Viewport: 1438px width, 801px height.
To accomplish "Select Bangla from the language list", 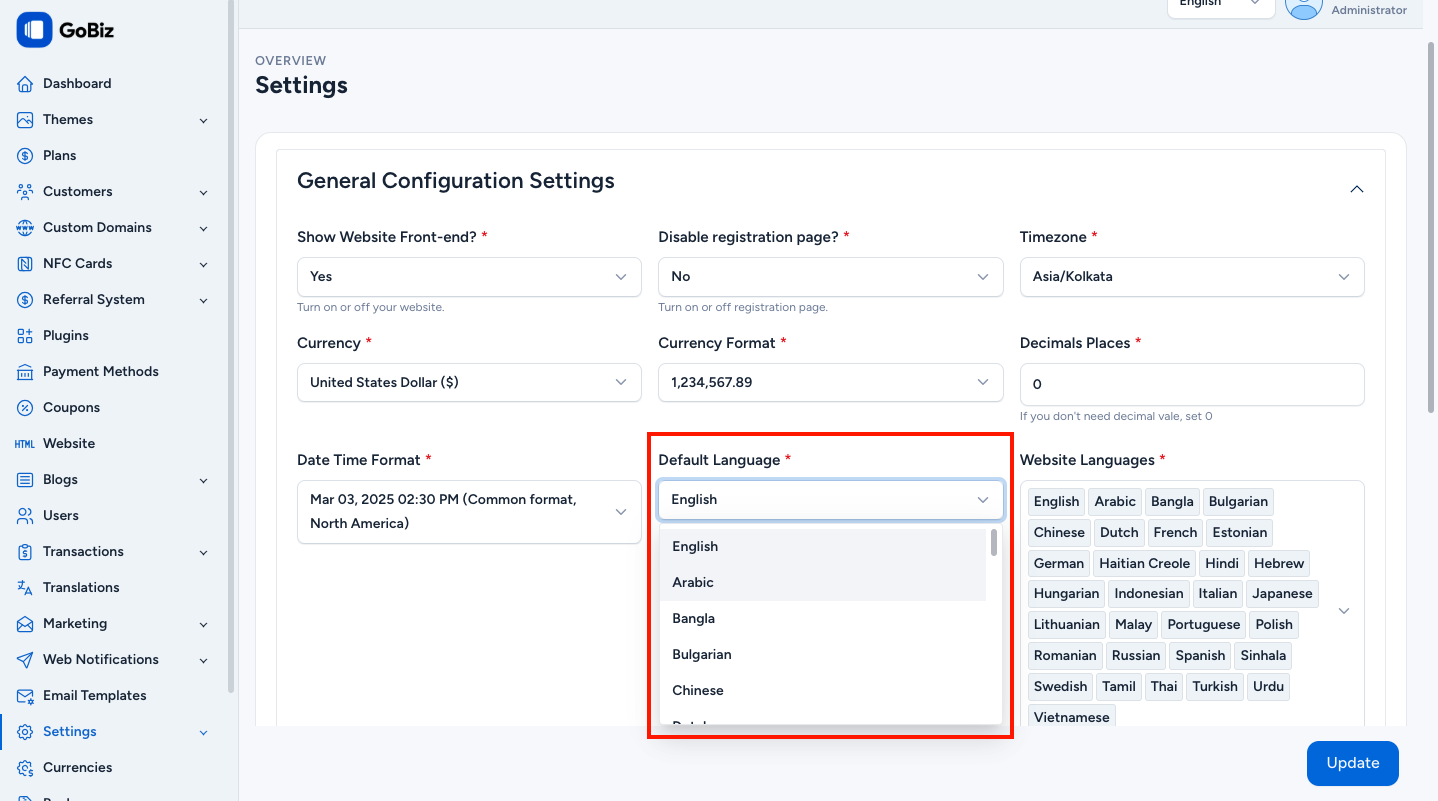I will pyautogui.click(x=694, y=619).
